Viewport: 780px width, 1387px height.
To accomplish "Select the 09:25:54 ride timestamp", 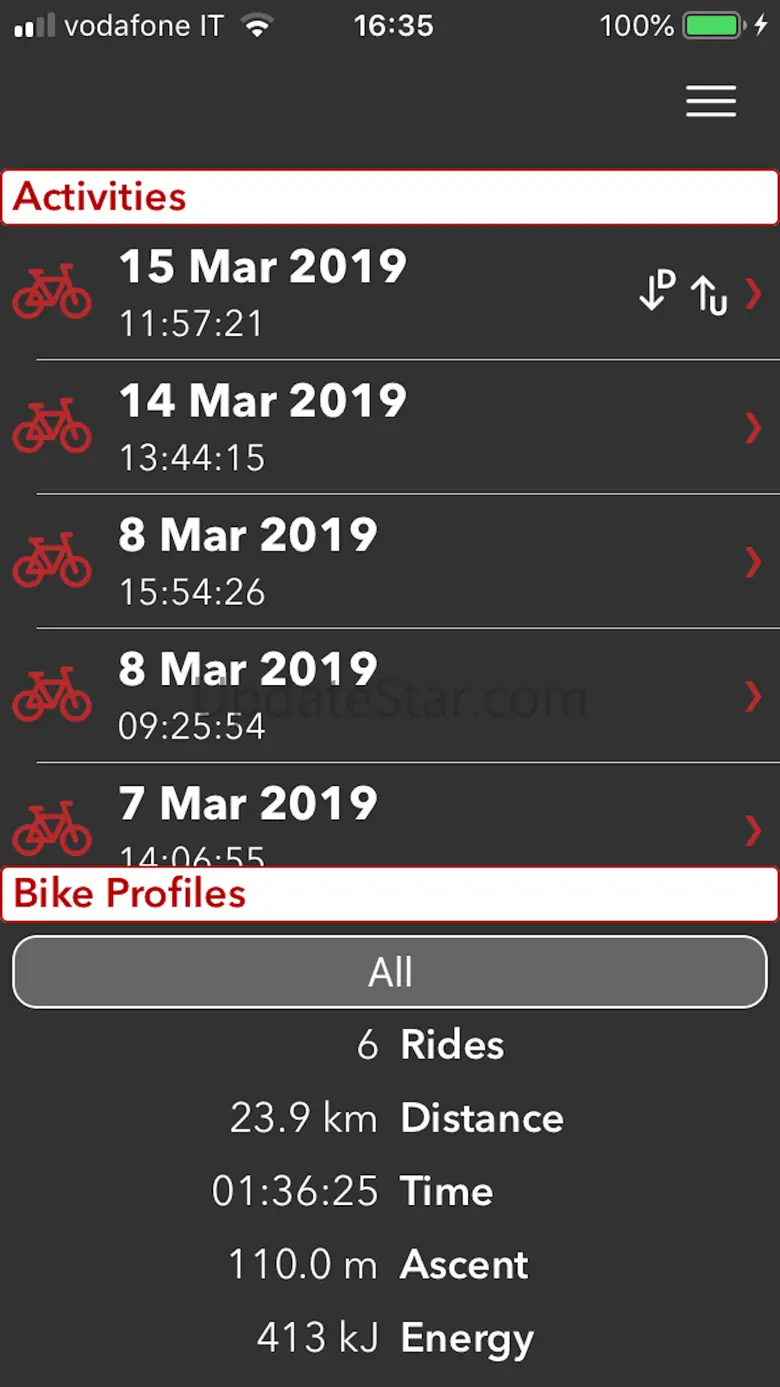I will (x=192, y=726).
